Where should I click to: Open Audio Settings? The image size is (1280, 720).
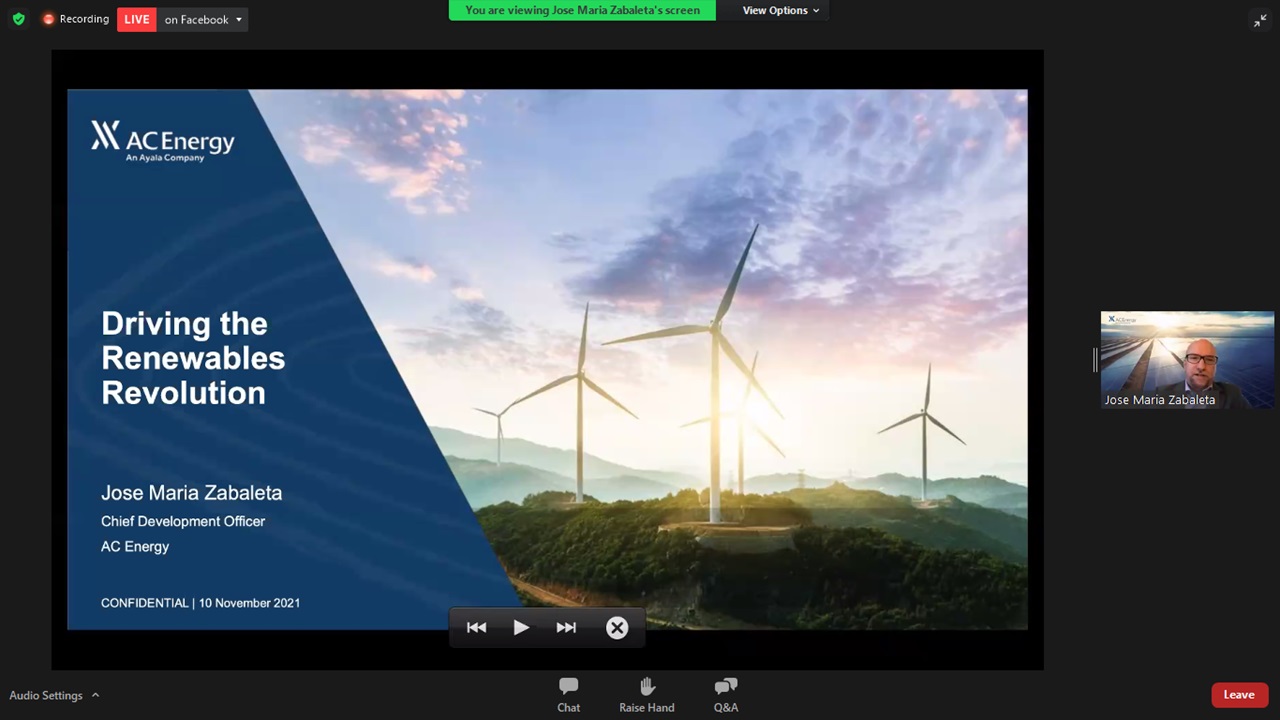pyautogui.click(x=46, y=695)
